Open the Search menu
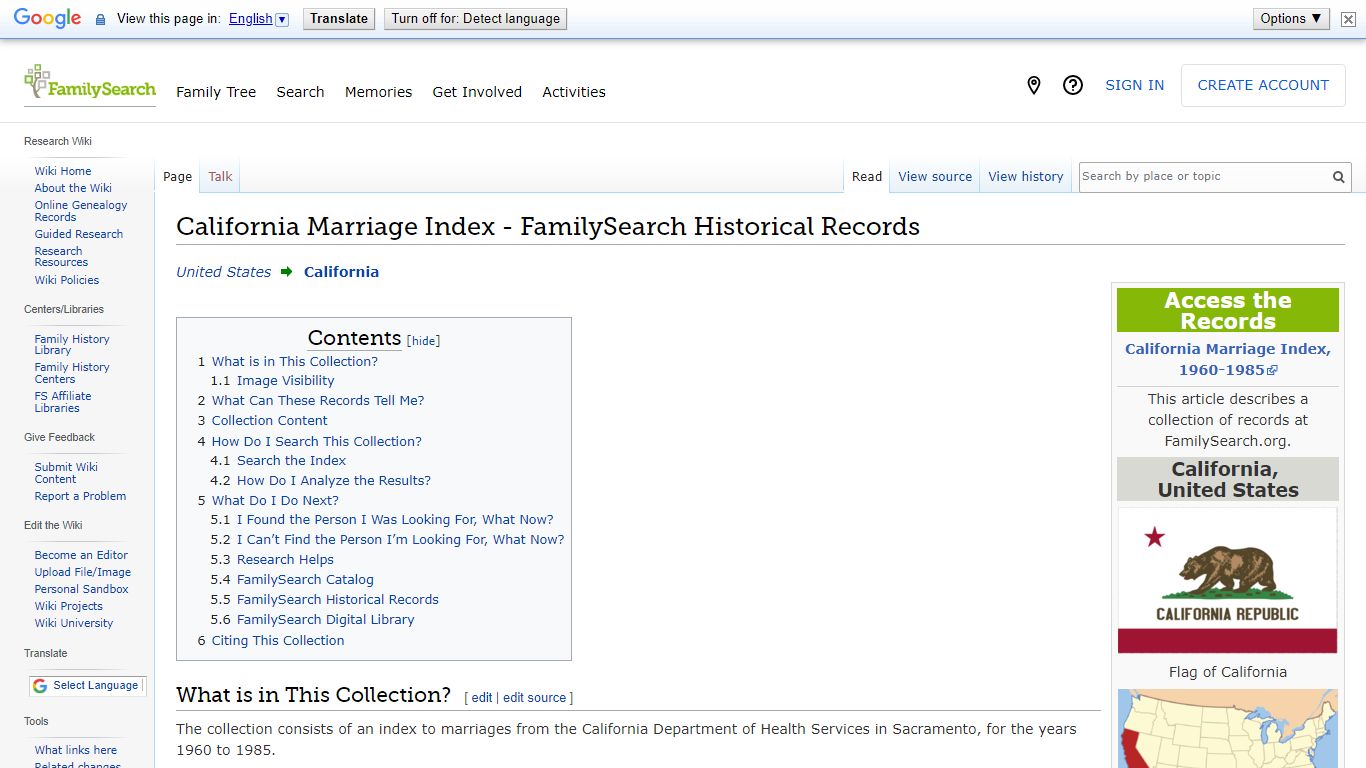Viewport: 1366px width, 768px height. pyautogui.click(x=300, y=92)
